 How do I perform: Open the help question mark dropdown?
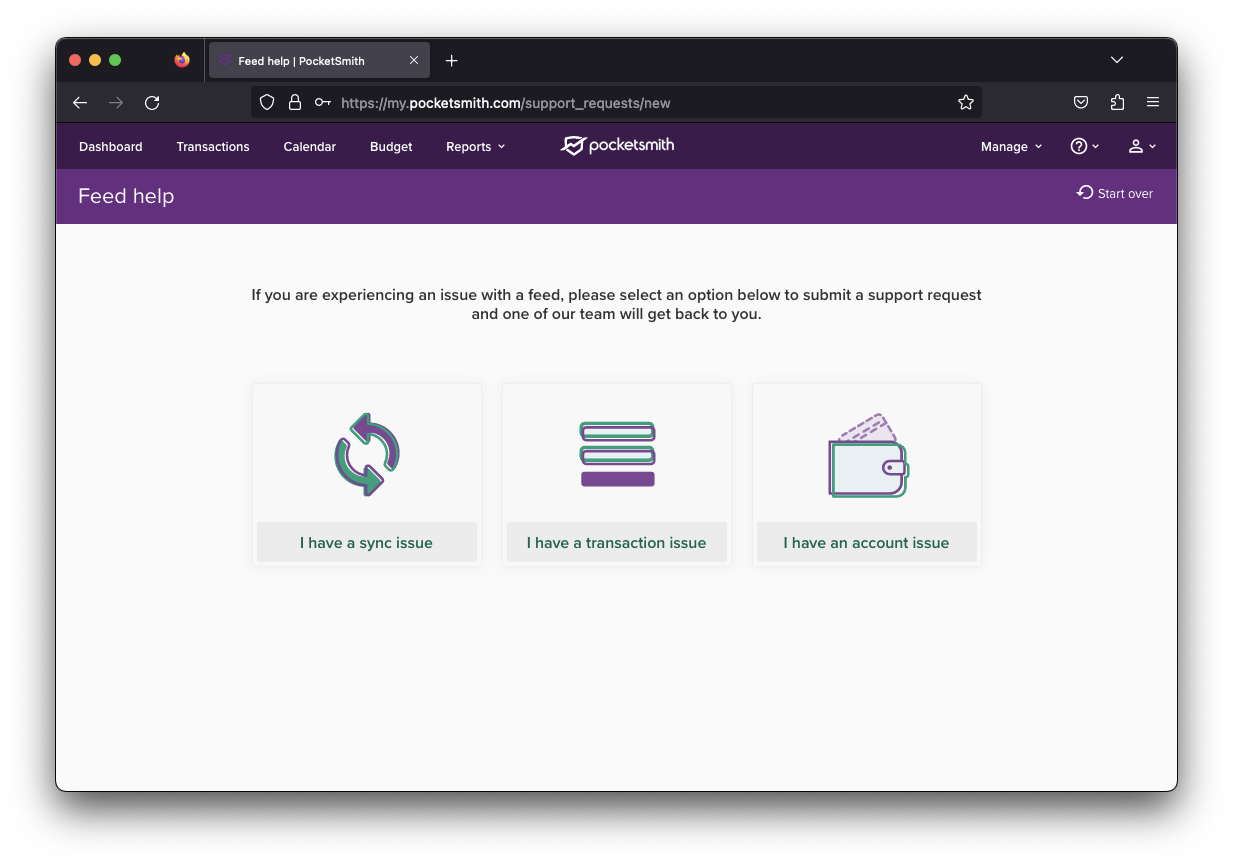point(1084,147)
